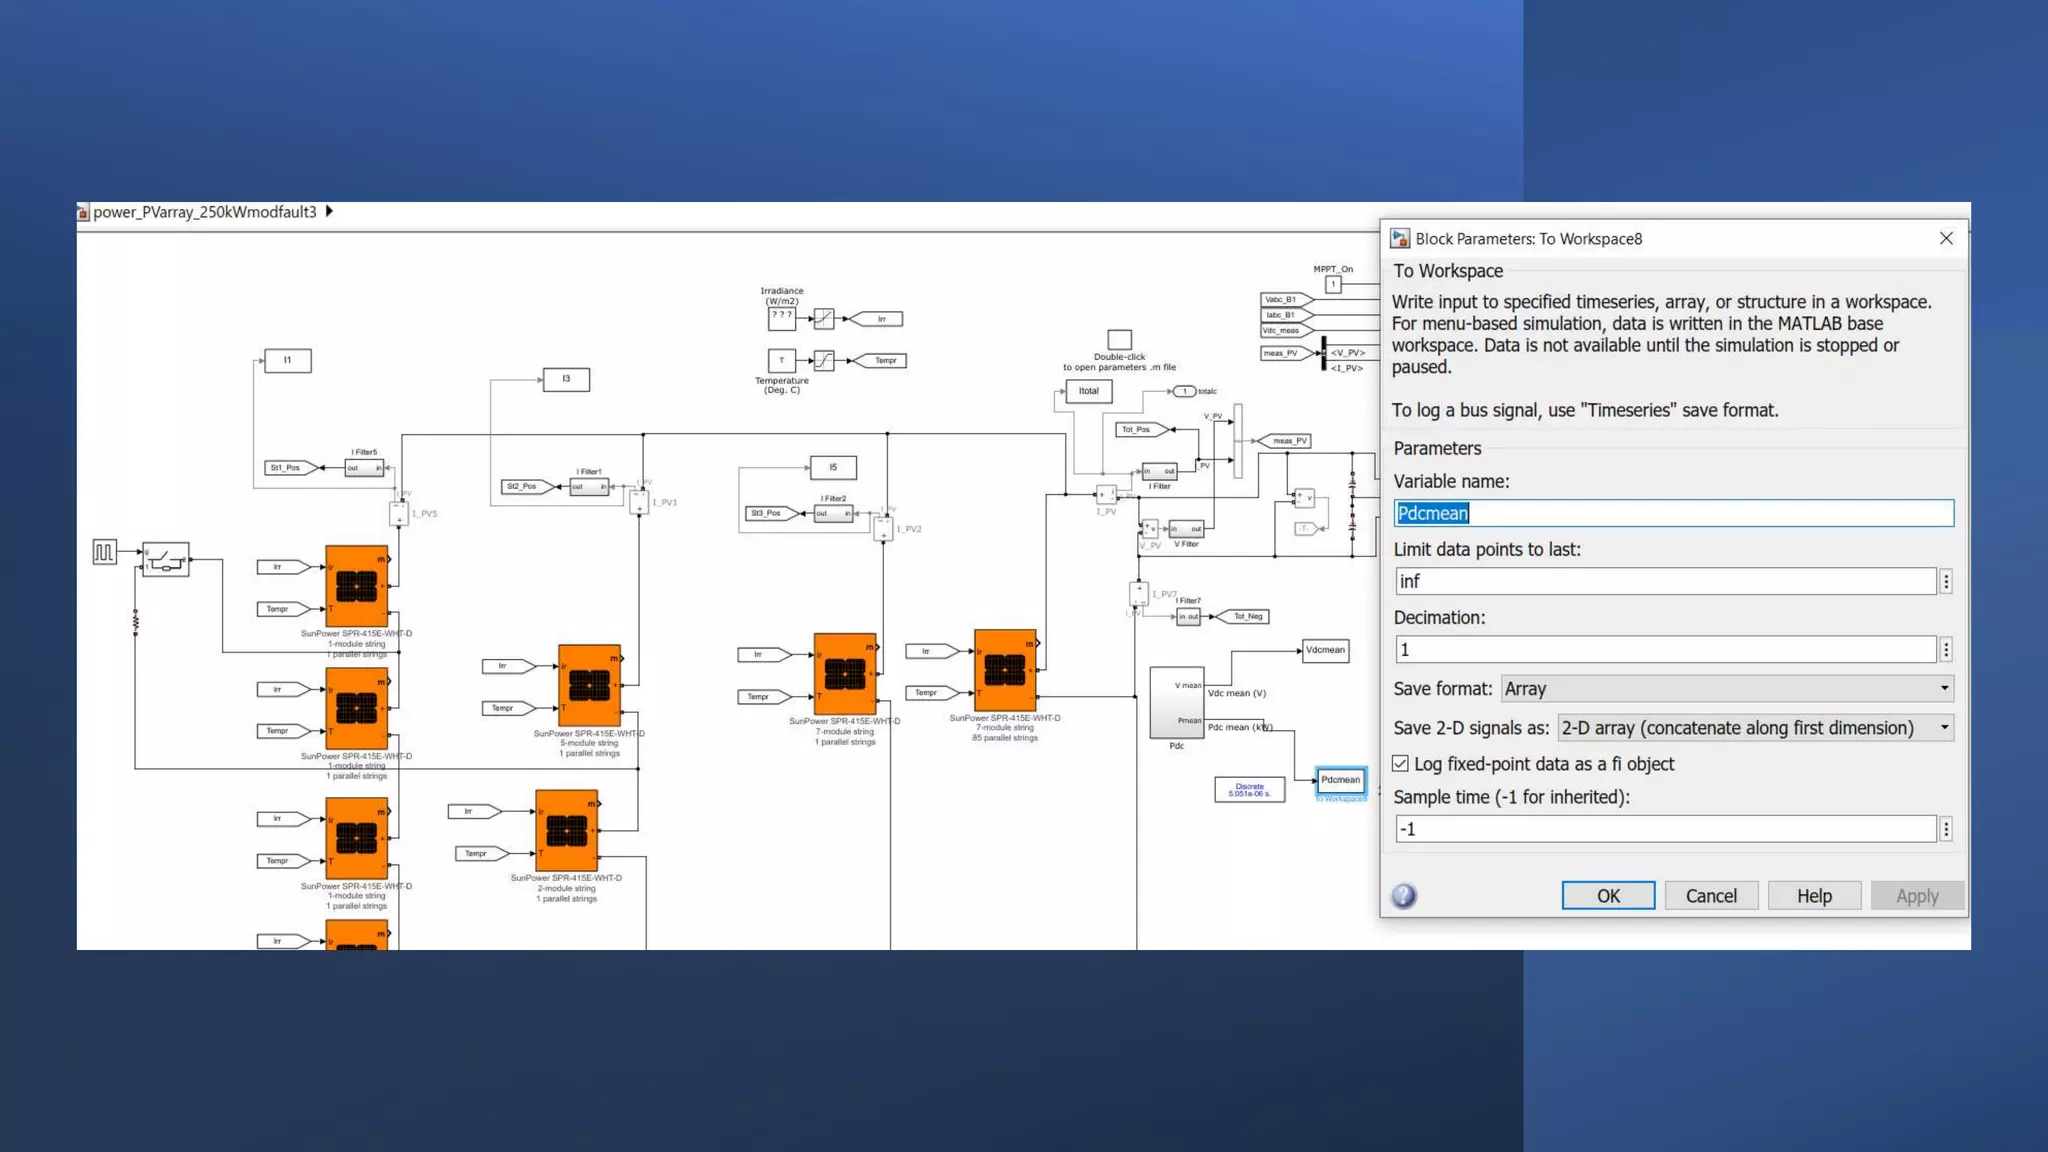This screenshot has width=2048, height=1152.
Task: Open options menu beside Decimation field
Action: pos(1946,650)
